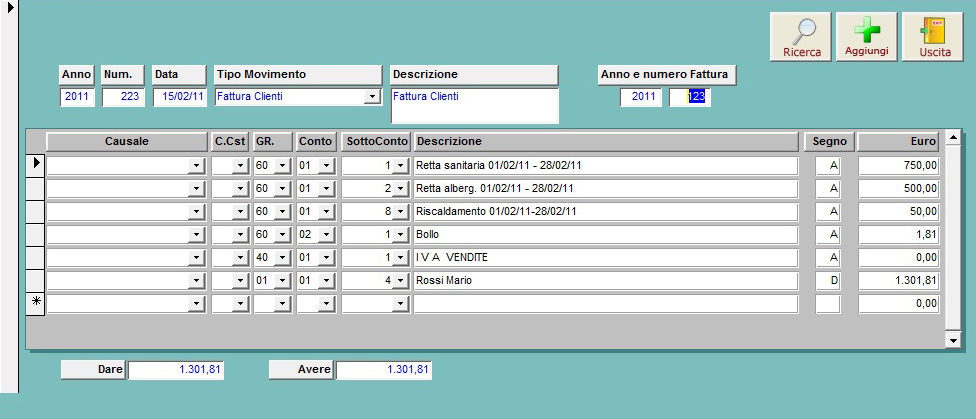This screenshot has width=976, height=419.
Task: Click the Segno field showing D
Action: click(828, 281)
